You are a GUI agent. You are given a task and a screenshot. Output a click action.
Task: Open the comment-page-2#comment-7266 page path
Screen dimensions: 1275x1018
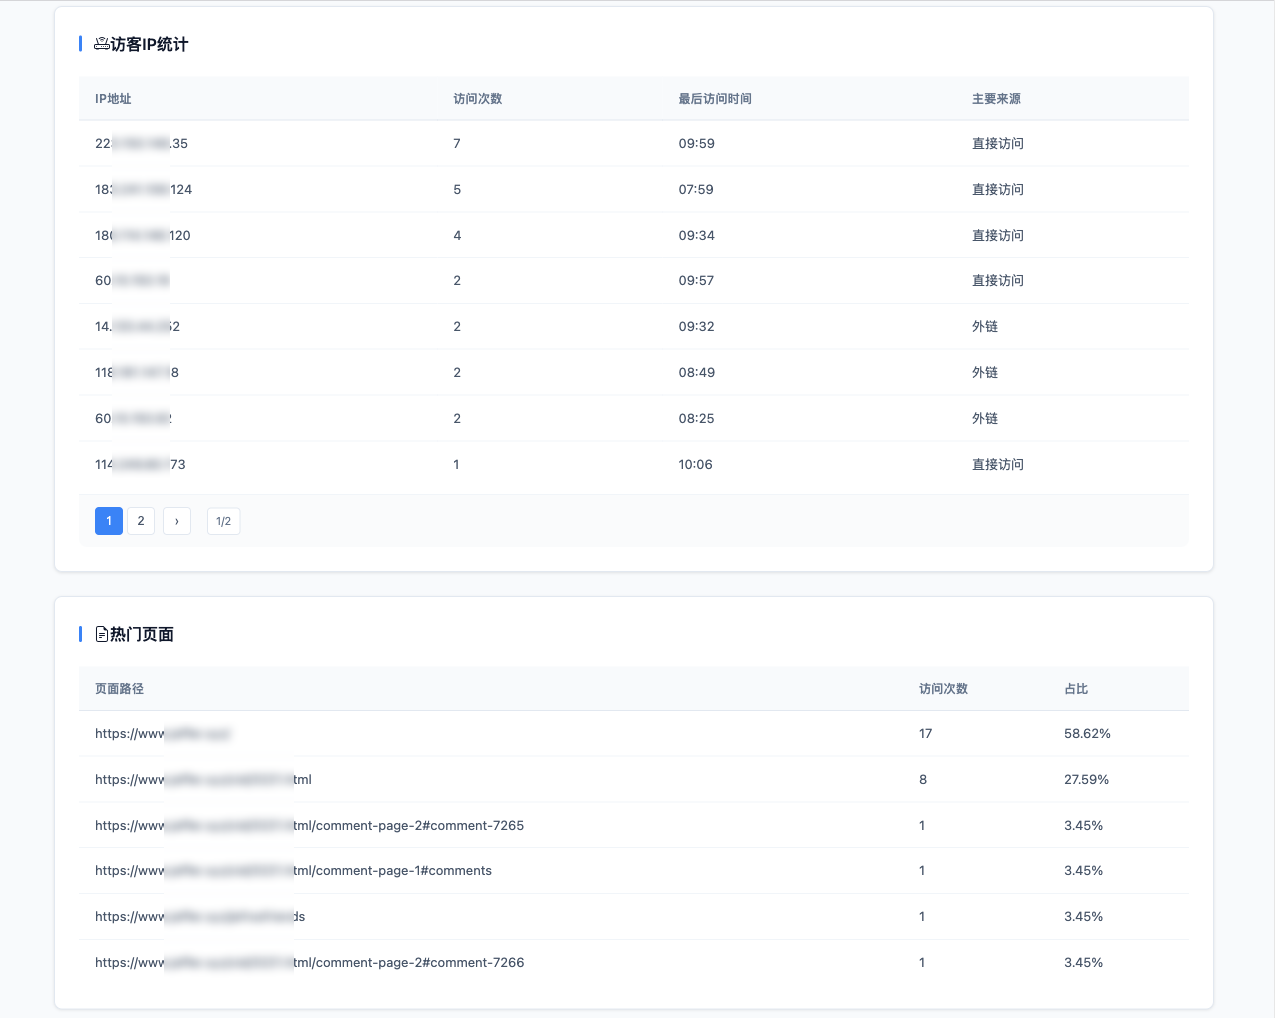(309, 963)
